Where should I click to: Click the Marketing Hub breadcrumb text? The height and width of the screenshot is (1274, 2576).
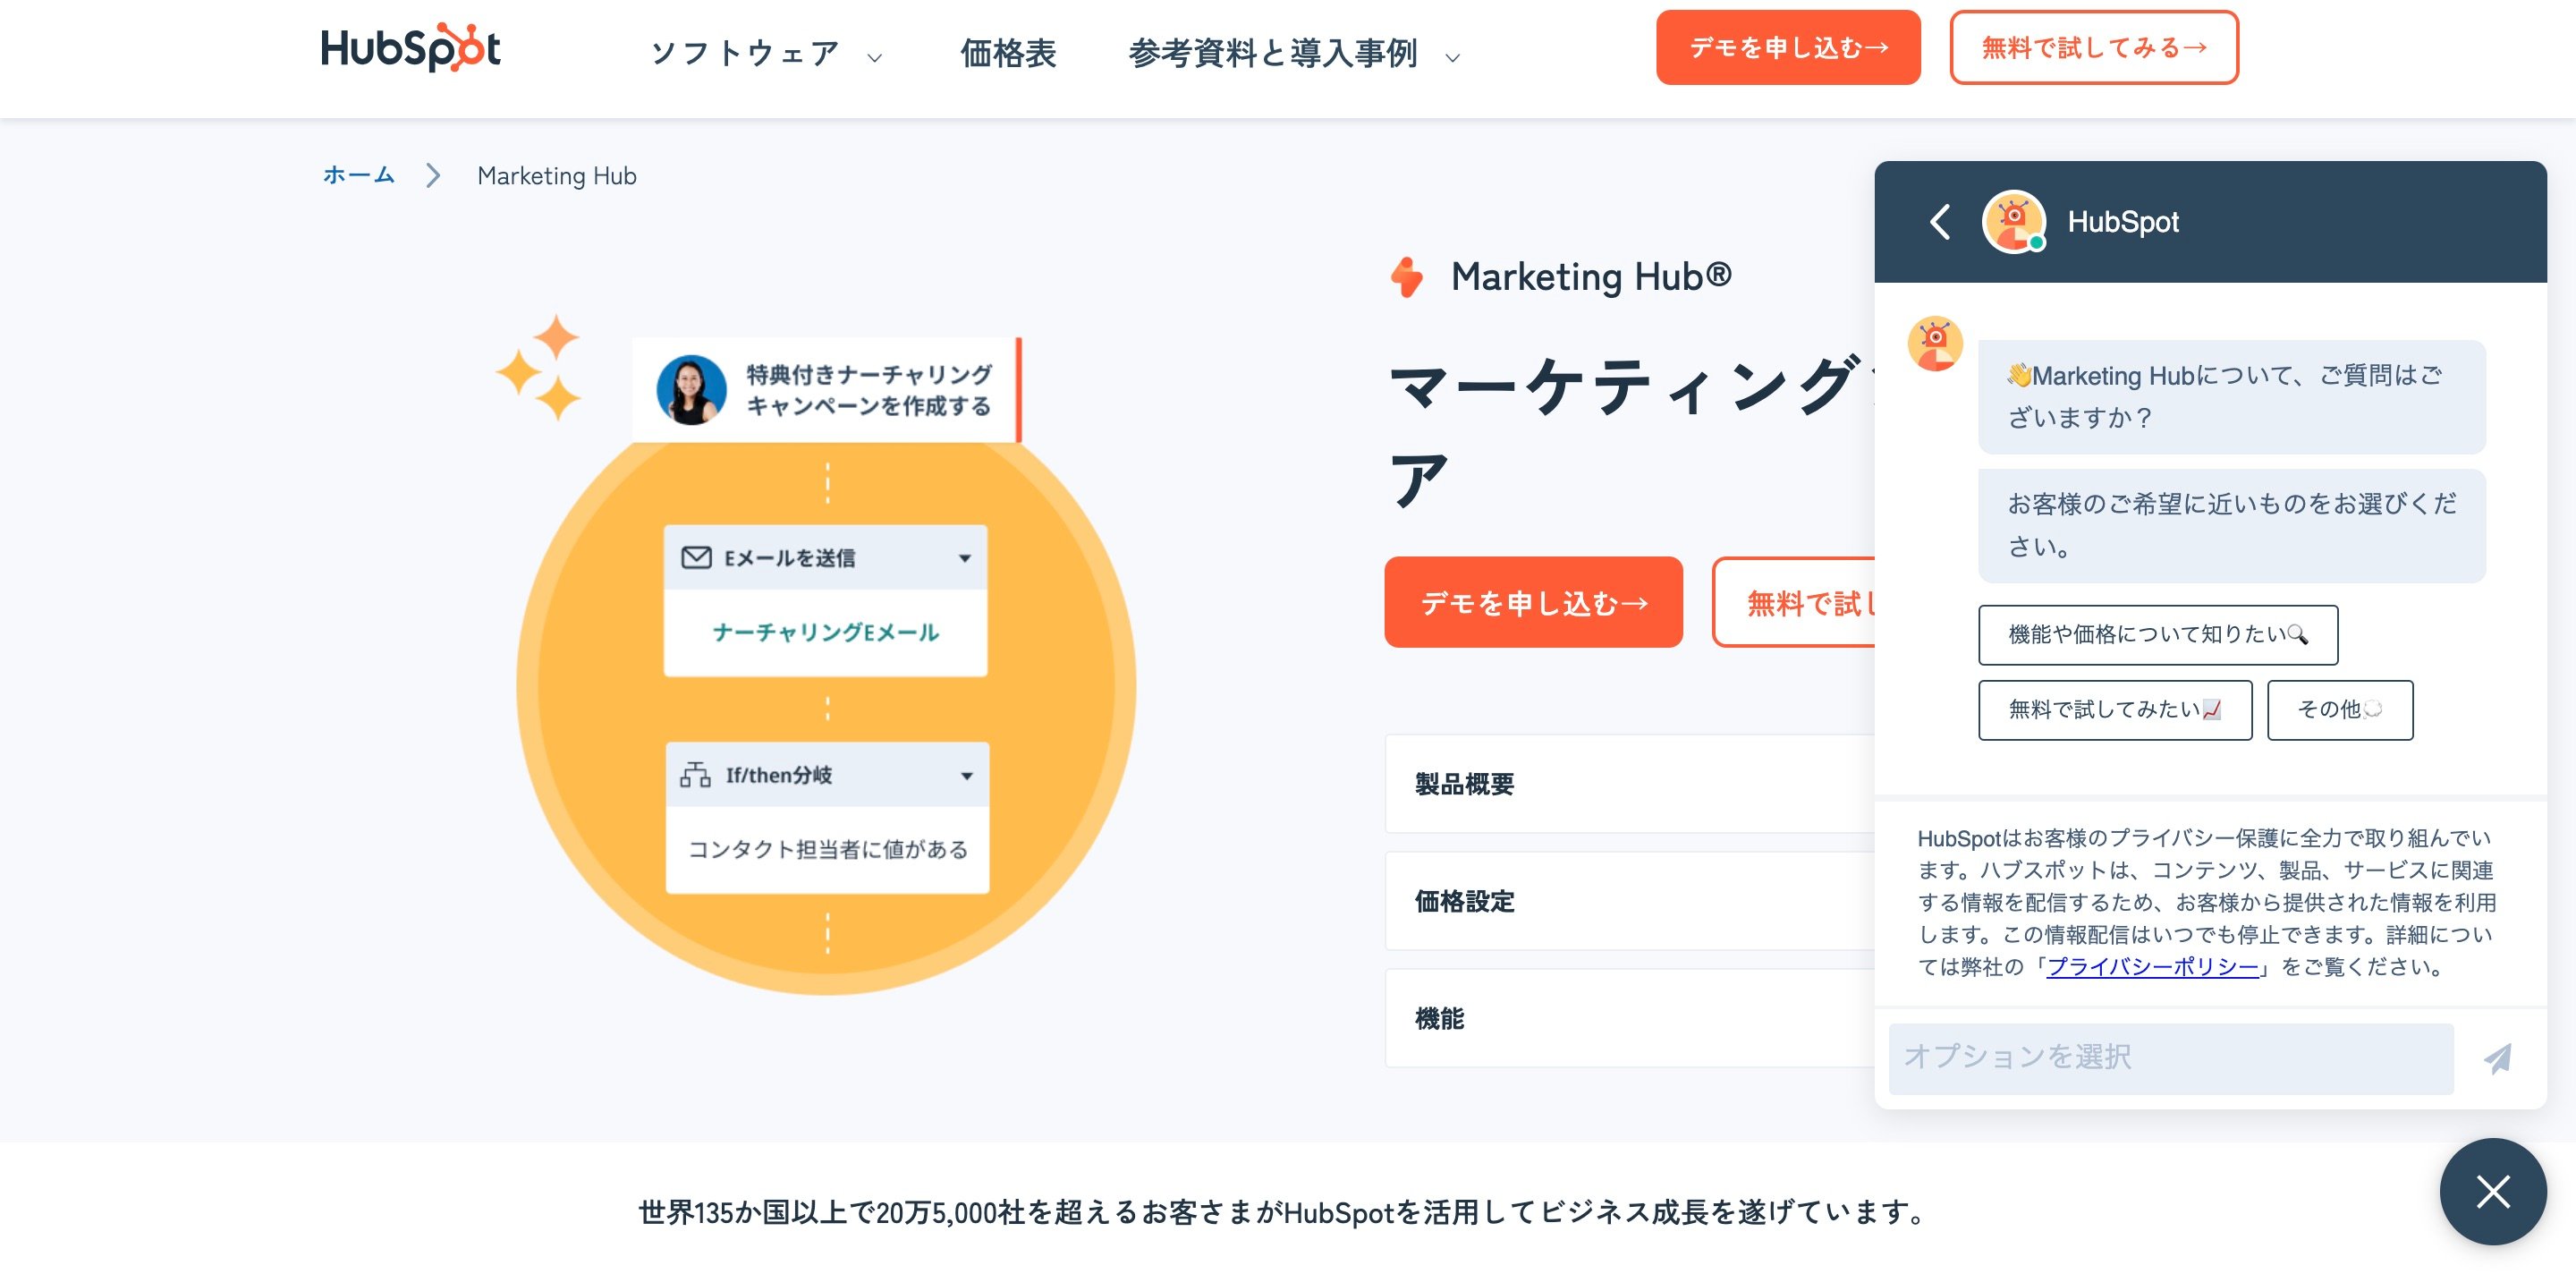pyautogui.click(x=556, y=176)
